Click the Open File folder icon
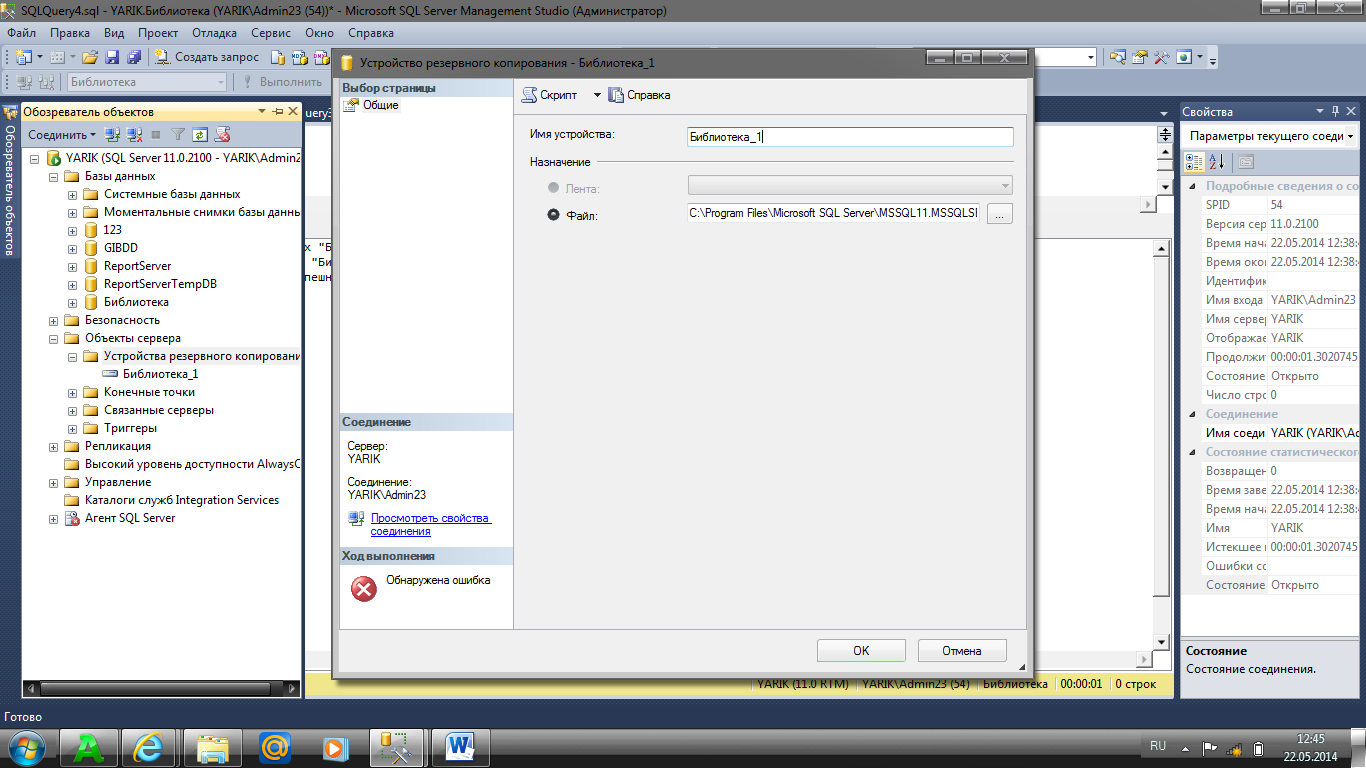The height and width of the screenshot is (768, 1366). click(x=89, y=57)
